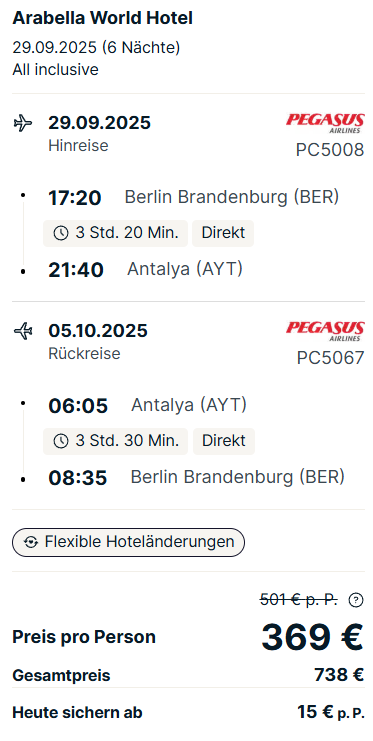Select the Arabella World Hotel title
Viewport: 373px width, 741px height.
click(103, 18)
